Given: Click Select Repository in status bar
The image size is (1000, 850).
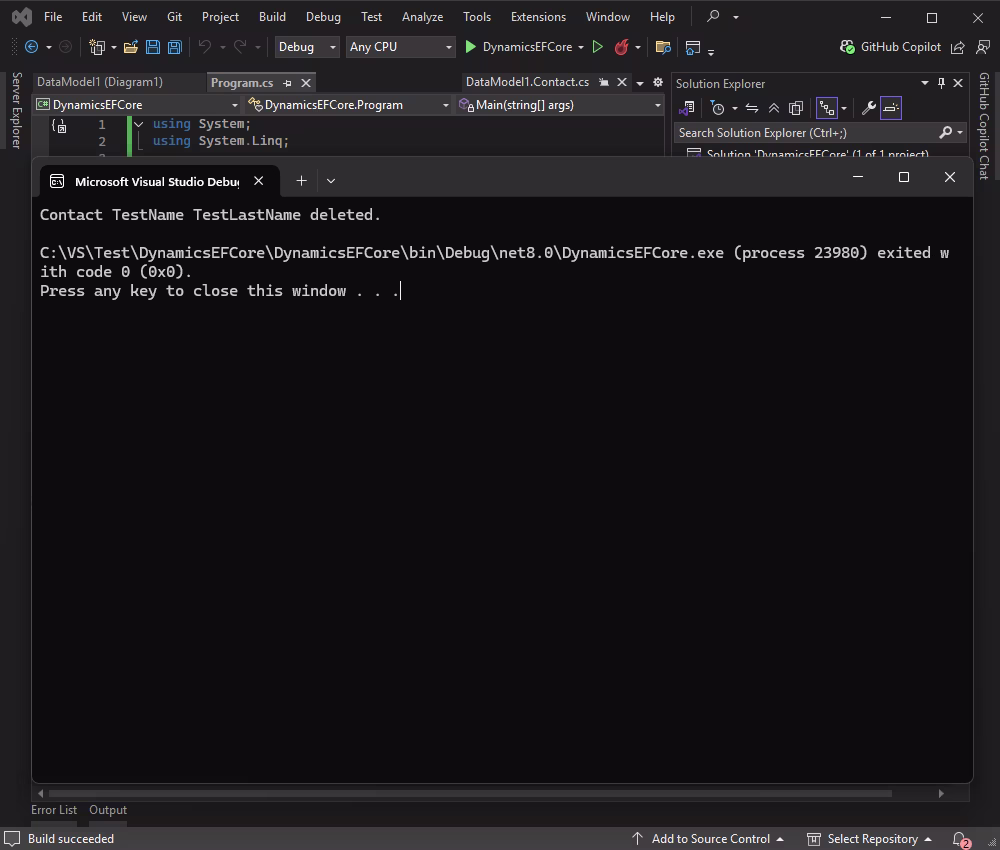Looking at the screenshot, I should click(x=869, y=839).
